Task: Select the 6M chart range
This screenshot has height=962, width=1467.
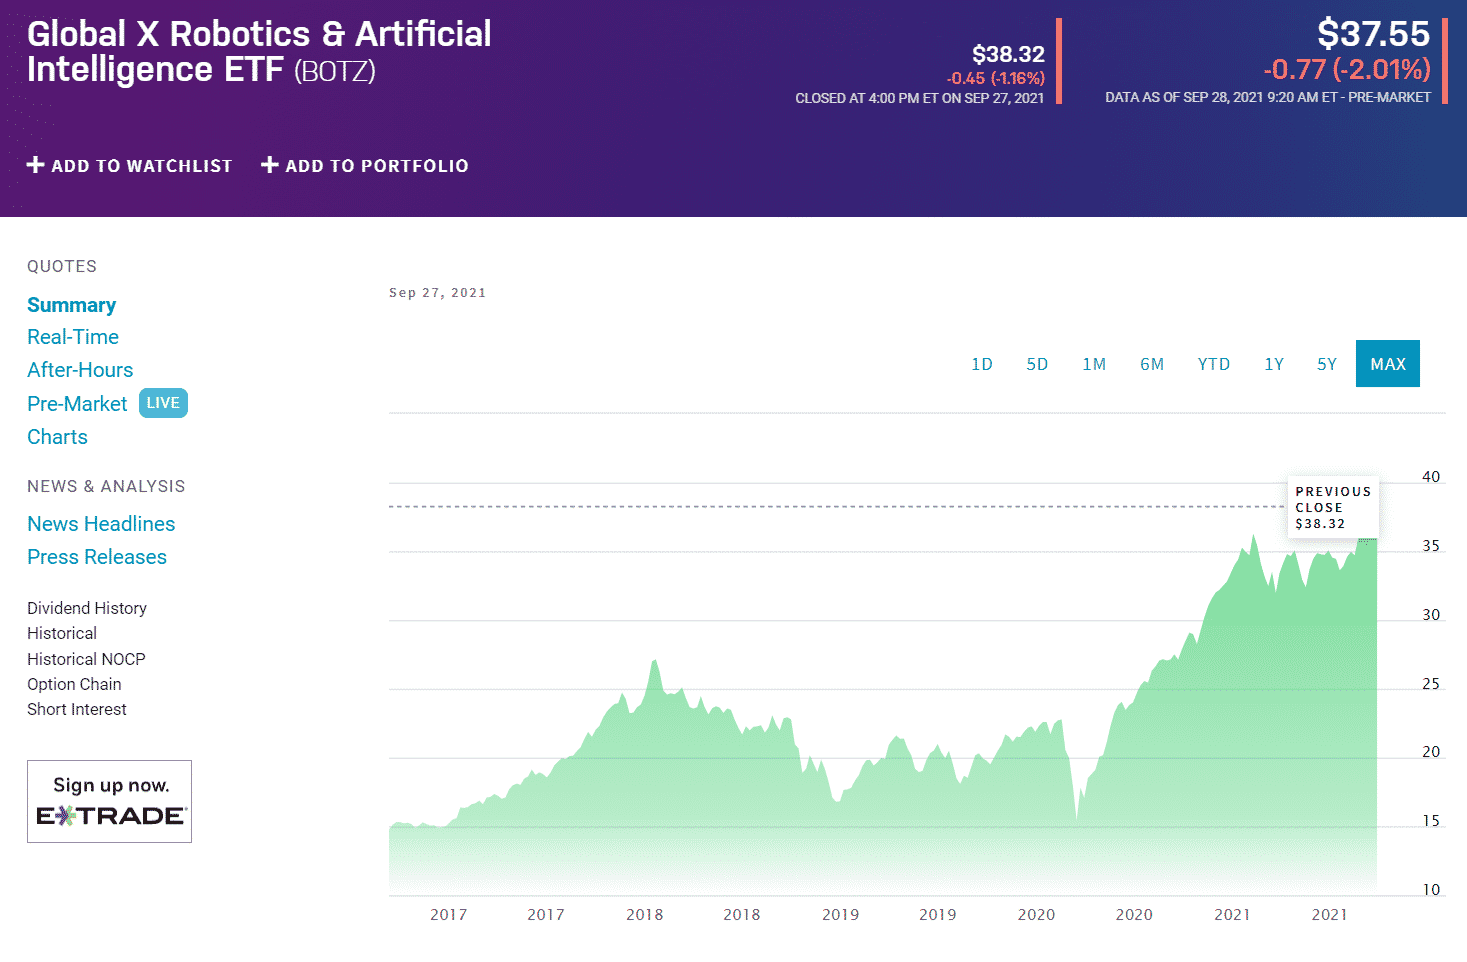Action: tap(1152, 364)
